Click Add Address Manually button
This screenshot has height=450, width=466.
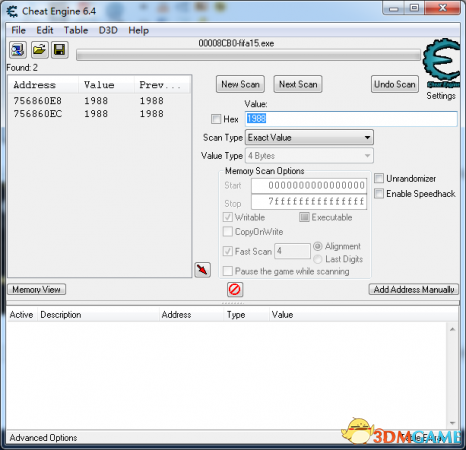click(x=414, y=289)
